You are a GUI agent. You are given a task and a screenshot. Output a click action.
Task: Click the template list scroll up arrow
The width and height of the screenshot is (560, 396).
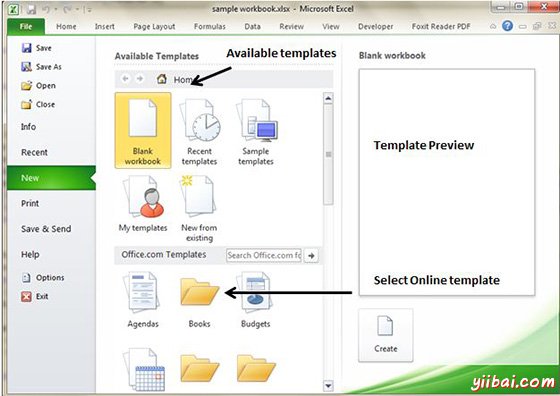[x=328, y=98]
